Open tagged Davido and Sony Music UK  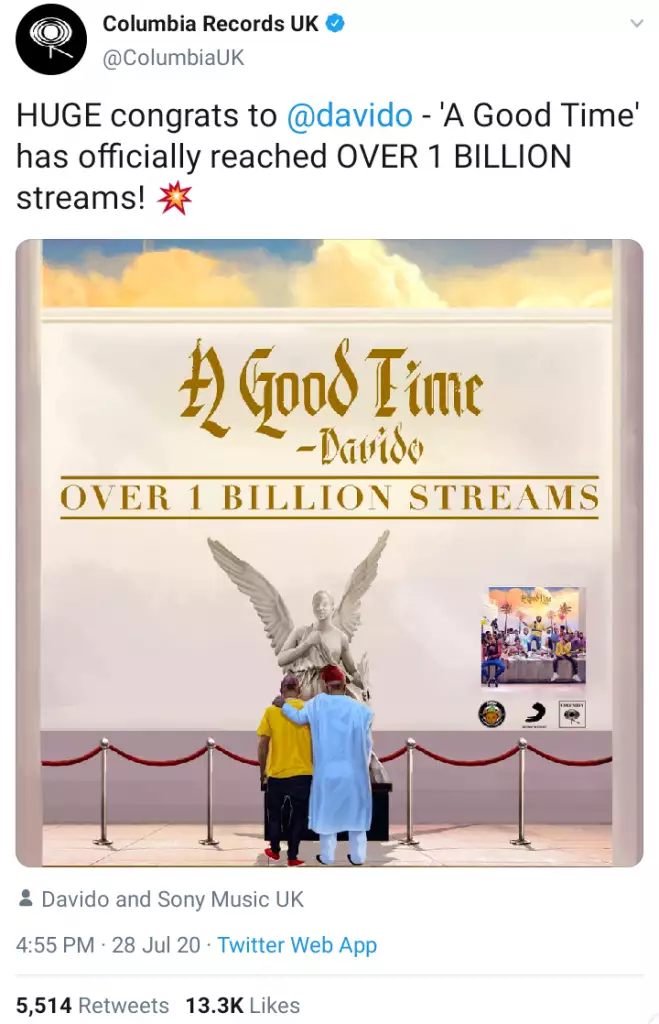pyautogui.click(x=172, y=899)
